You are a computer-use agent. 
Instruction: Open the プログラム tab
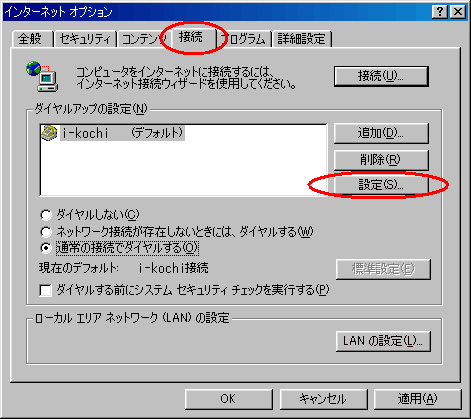(x=246, y=39)
